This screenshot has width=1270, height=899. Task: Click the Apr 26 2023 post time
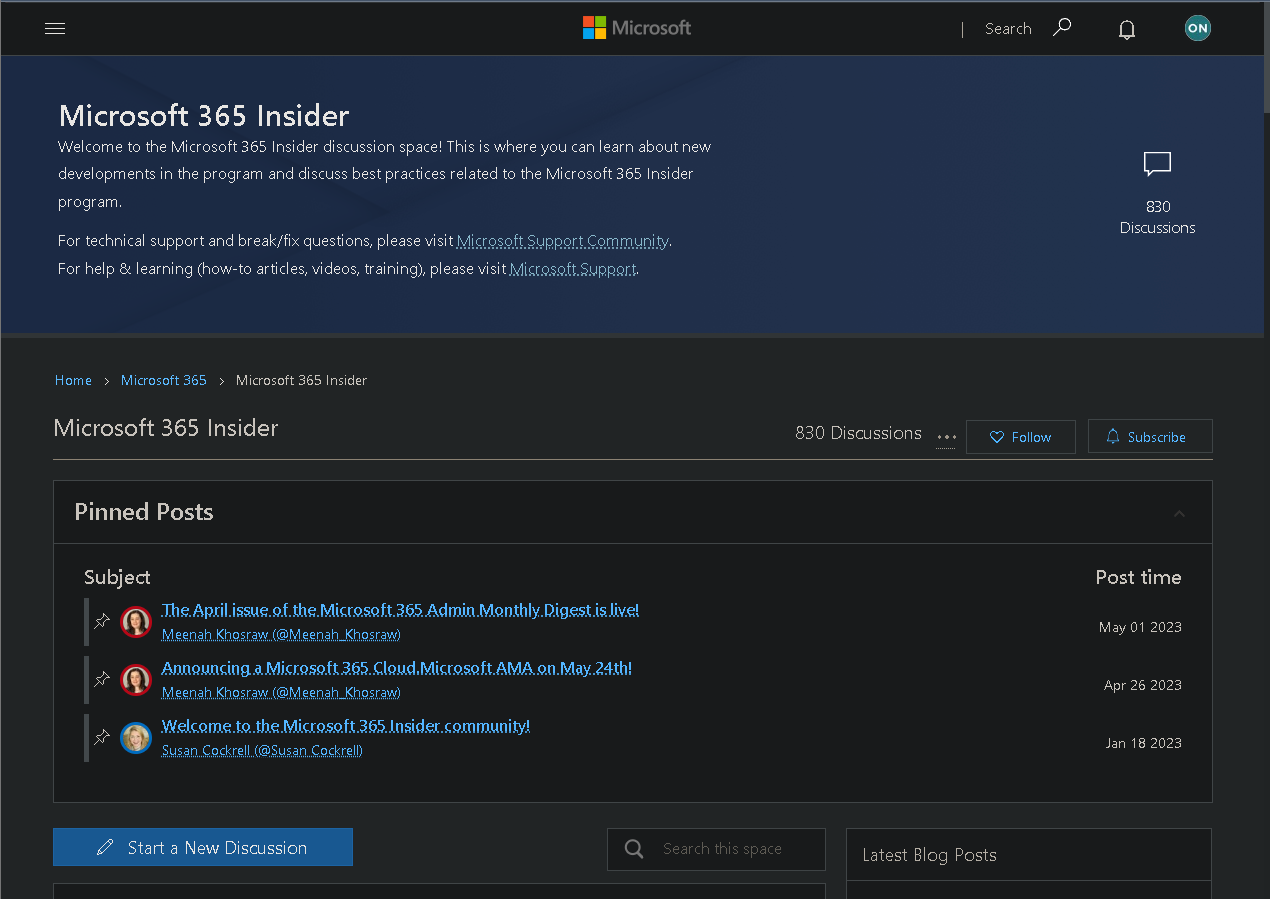1143,685
